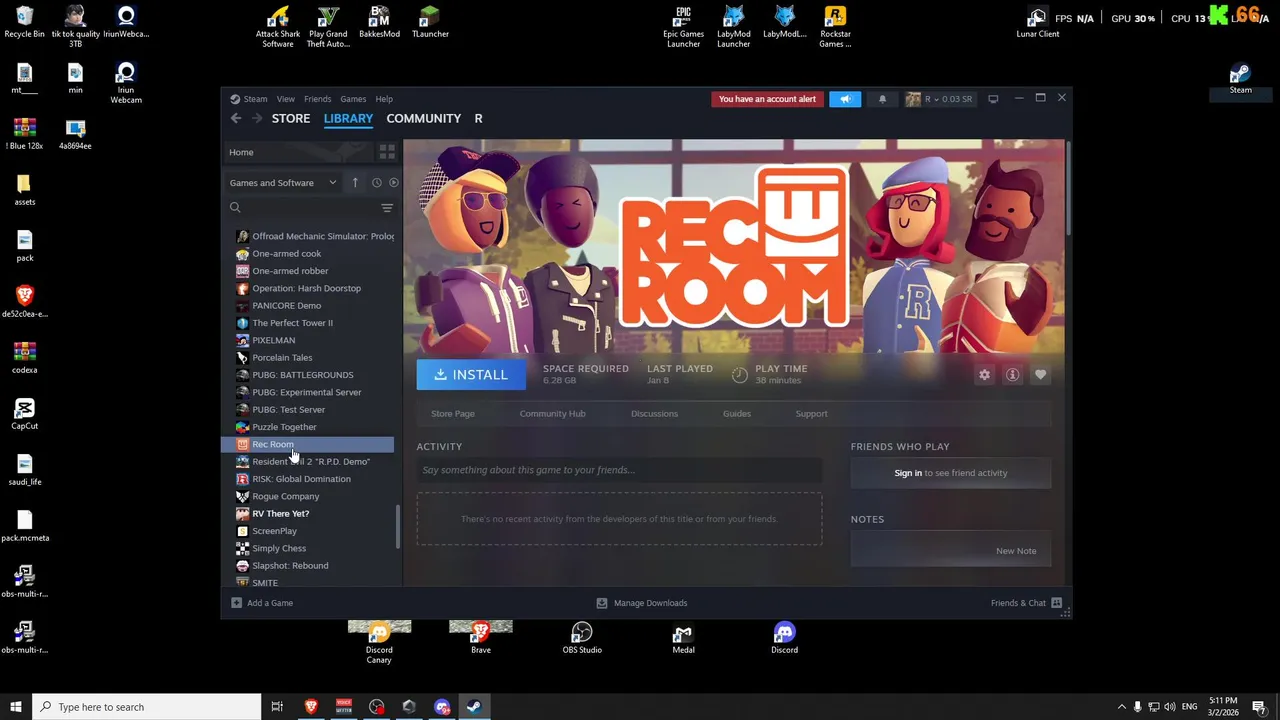Image resolution: width=1280 pixels, height=720 pixels.
Task: Show recent games clock filter
Action: pyautogui.click(x=376, y=182)
